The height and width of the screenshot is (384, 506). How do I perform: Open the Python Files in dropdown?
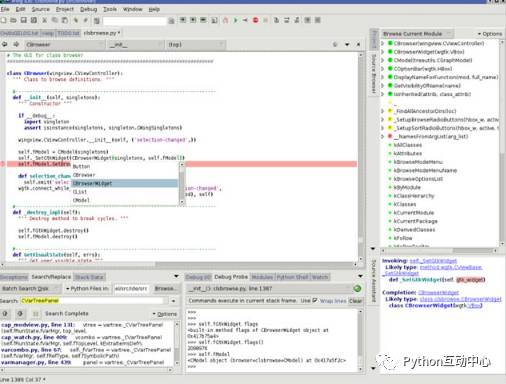[87, 288]
